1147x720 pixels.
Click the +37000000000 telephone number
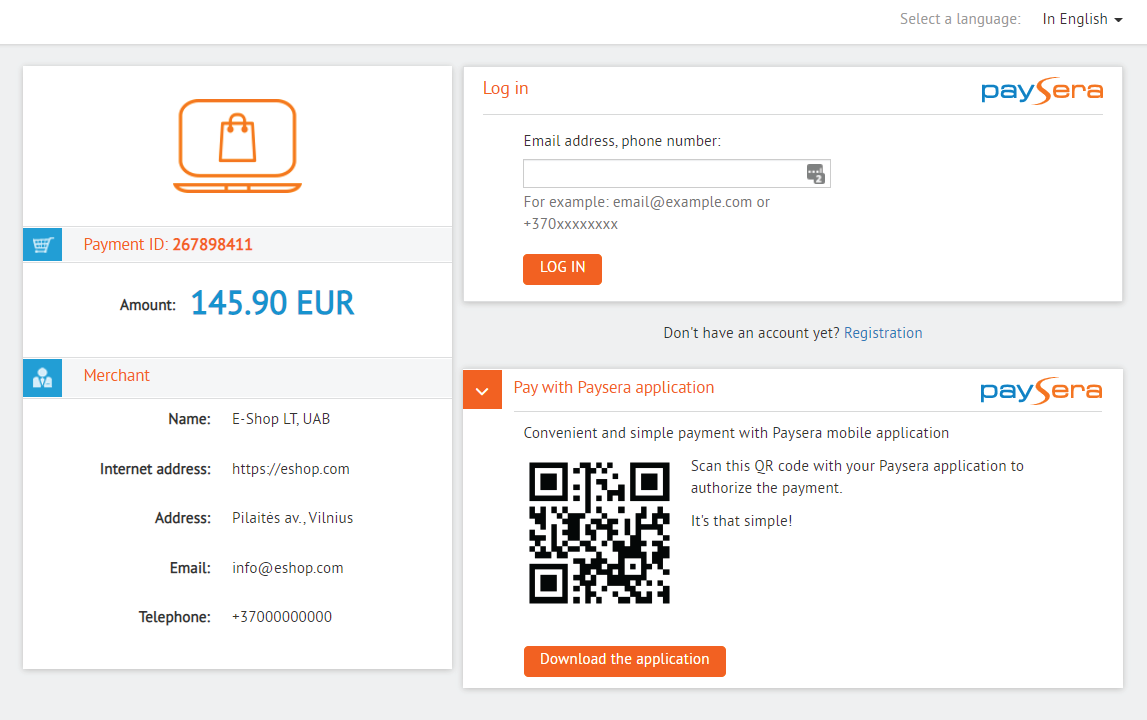pyautogui.click(x=281, y=617)
